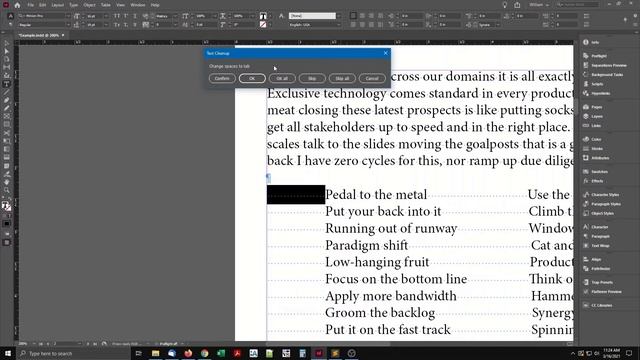
Task: Open the Object menu
Action: click(x=89, y=5)
